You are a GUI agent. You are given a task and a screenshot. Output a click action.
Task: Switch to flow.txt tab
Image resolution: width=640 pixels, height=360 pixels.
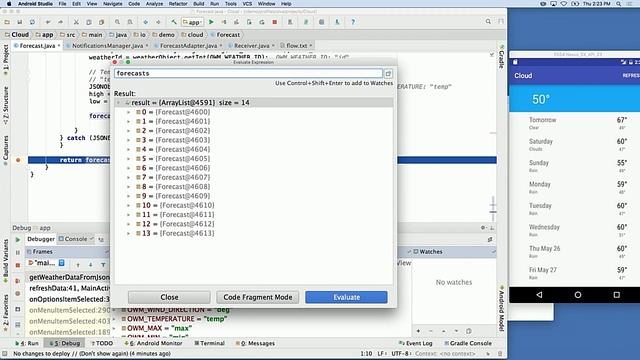click(x=296, y=46)
